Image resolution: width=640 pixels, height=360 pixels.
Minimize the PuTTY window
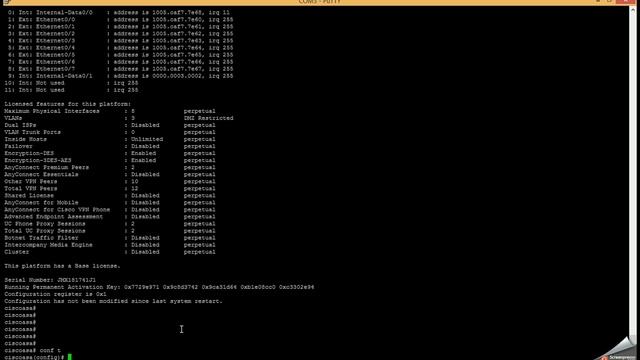[x=598, y=2]
